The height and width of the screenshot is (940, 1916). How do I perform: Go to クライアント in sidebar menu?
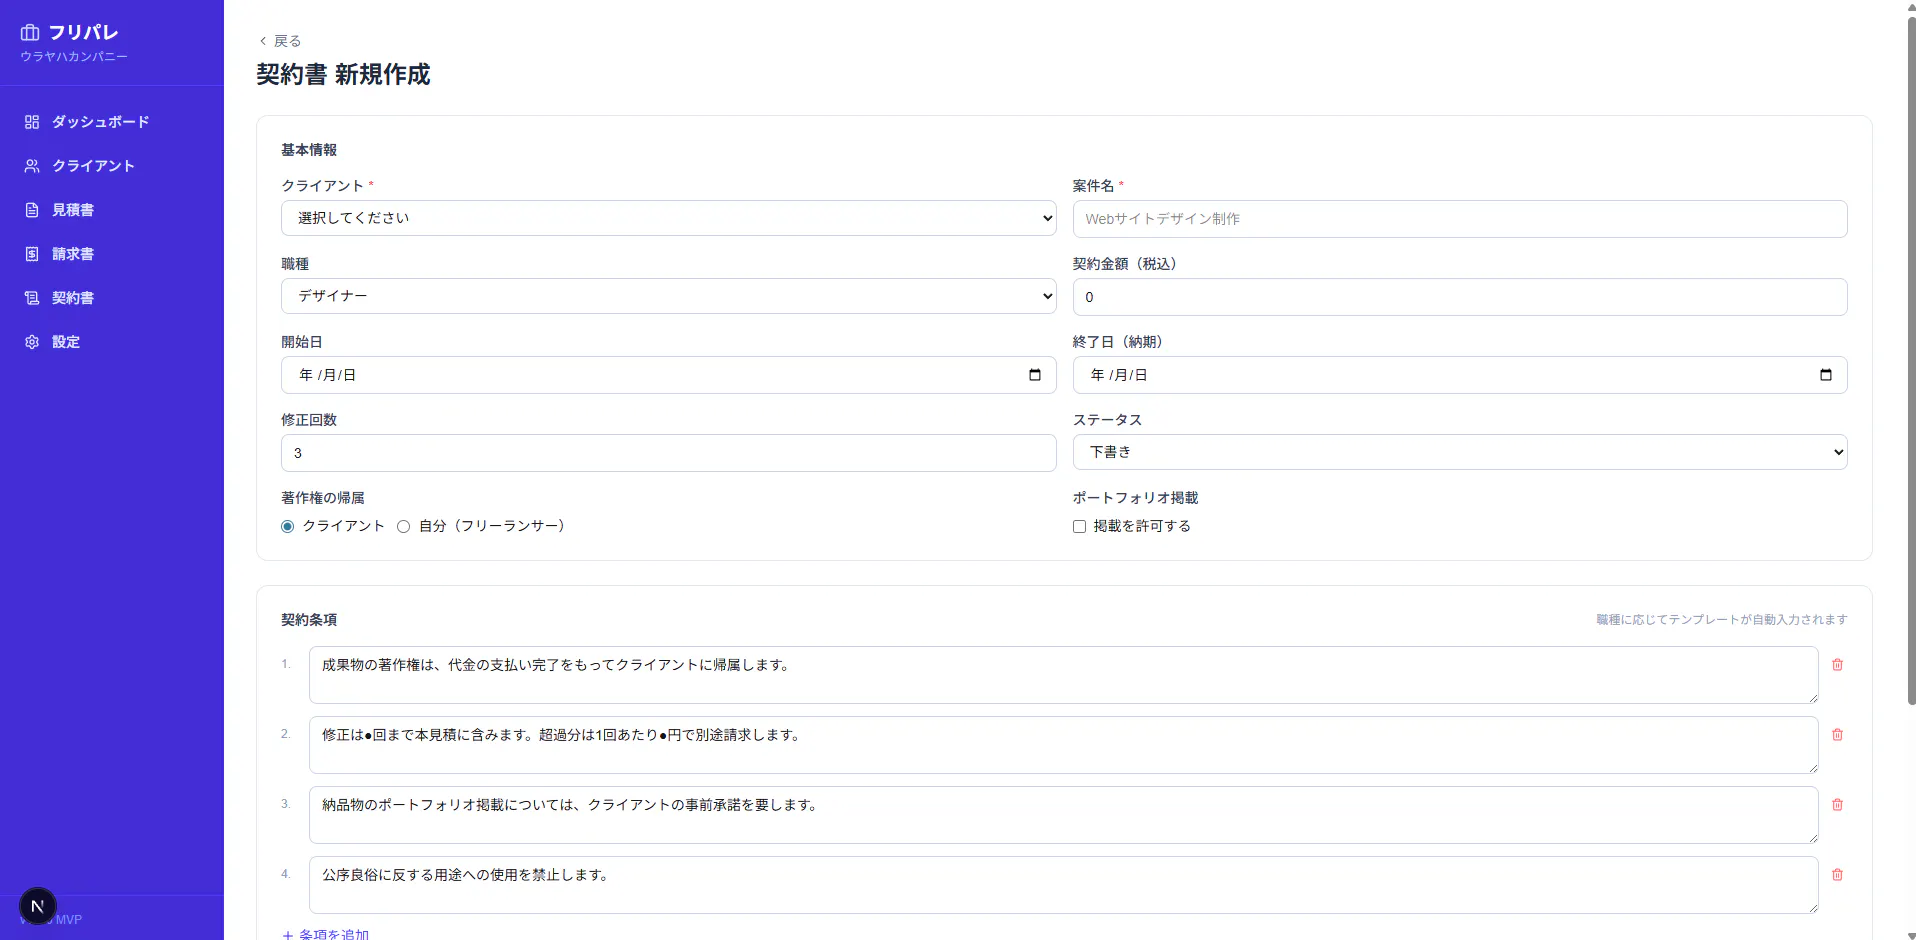pyautogui.click(x=112, y=166)
